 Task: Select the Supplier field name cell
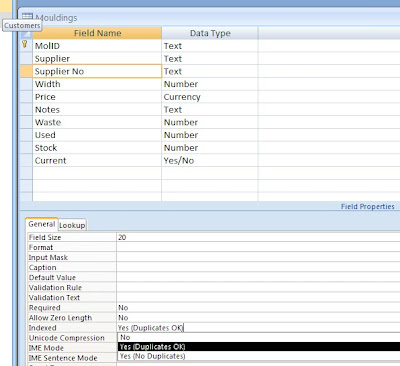[x=97, y=59]
